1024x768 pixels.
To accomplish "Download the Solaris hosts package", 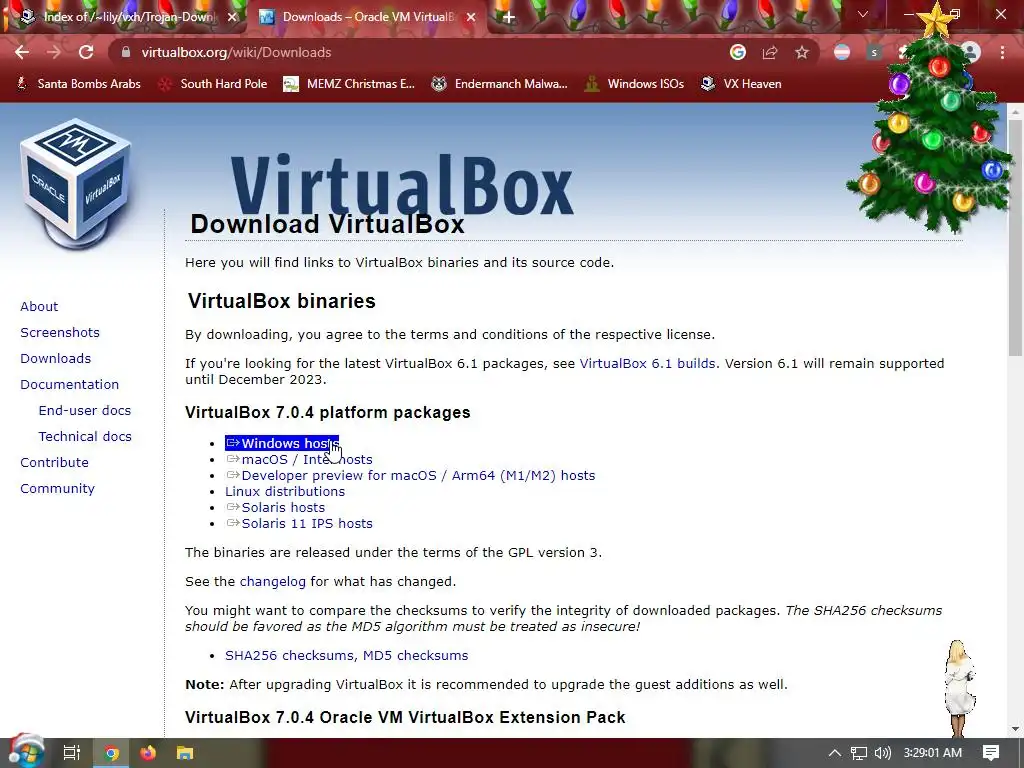I will pos(276,507).
